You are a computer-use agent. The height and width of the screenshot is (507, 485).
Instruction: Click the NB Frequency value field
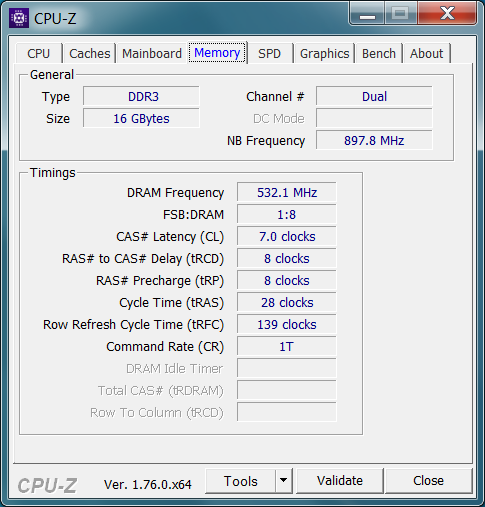click(x=374, y=140)
